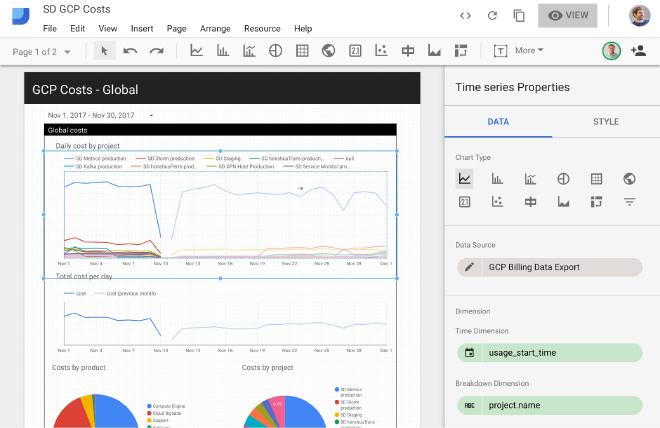Insert a bullet chart from toolbar
Viewport: 660px width, 428px height.
(x=408, y=51)
